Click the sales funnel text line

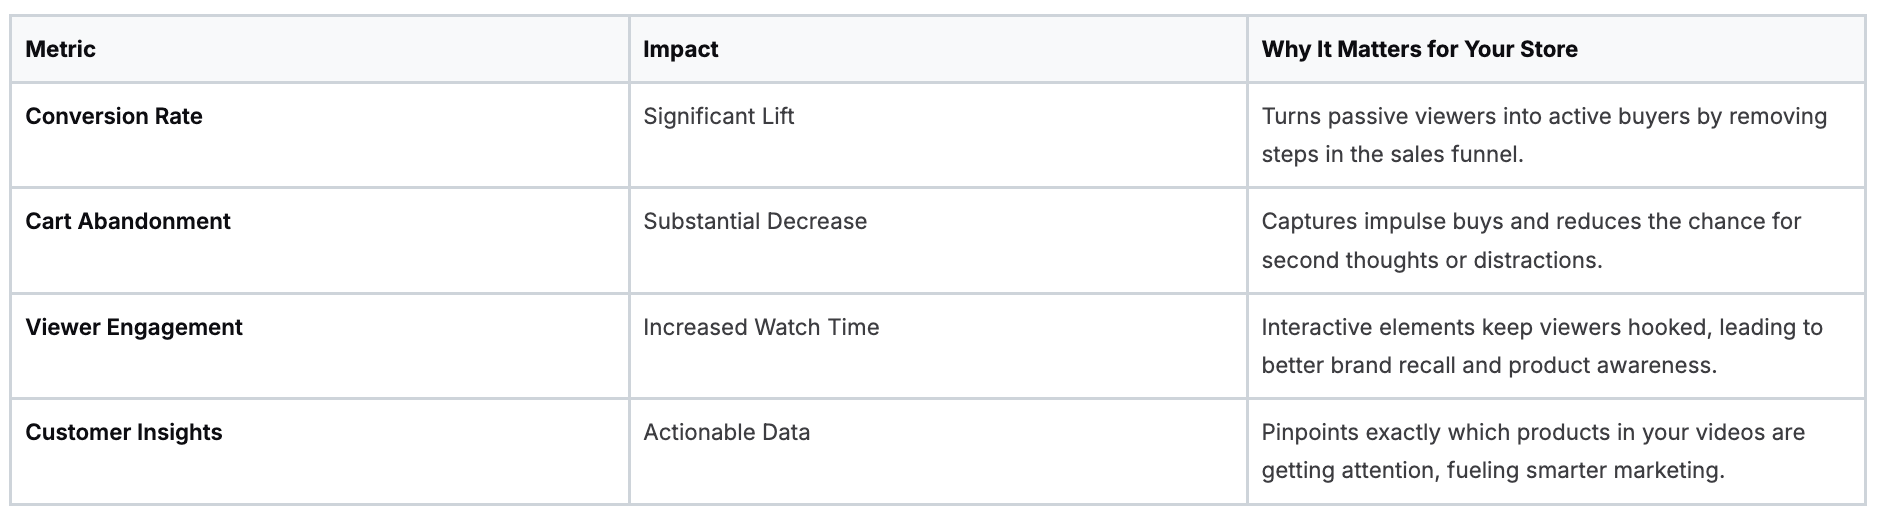click(x=1392, y=154)
